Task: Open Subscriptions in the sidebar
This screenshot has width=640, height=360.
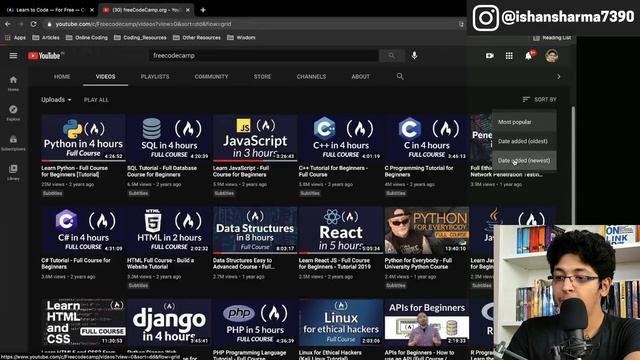Action: coord(13,142)
